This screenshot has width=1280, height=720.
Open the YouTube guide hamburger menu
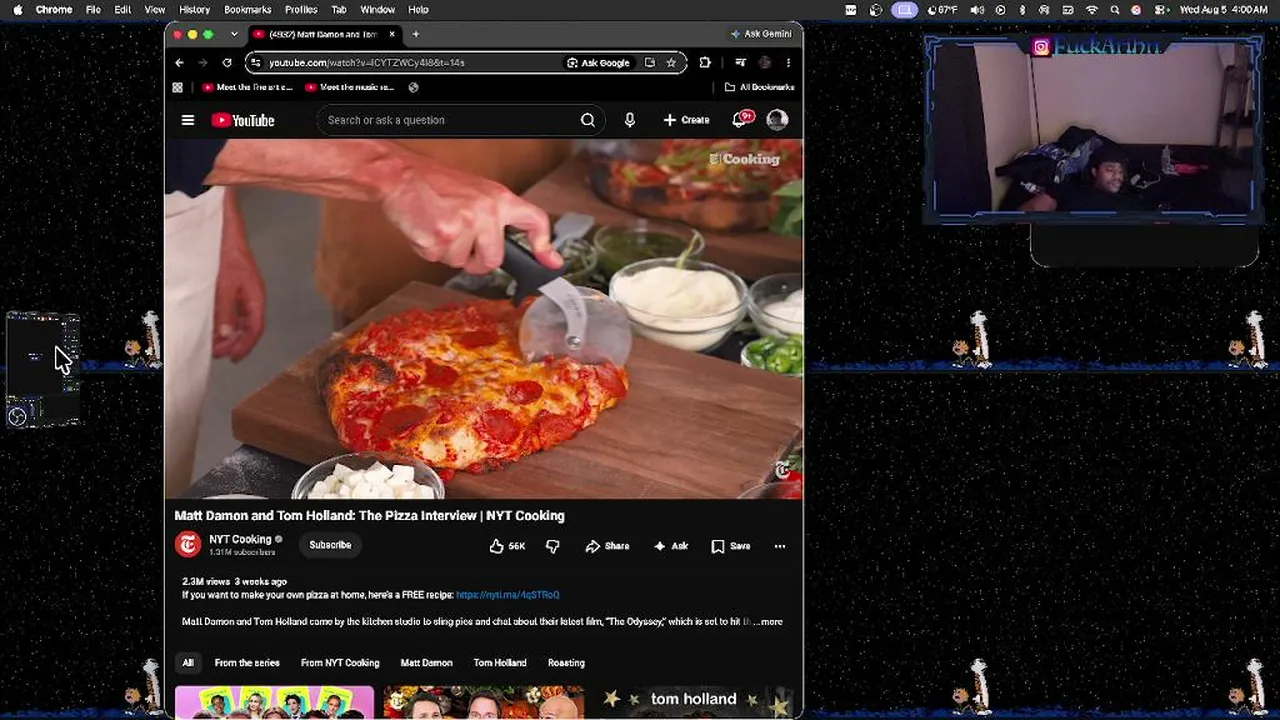tap(188, 120)
